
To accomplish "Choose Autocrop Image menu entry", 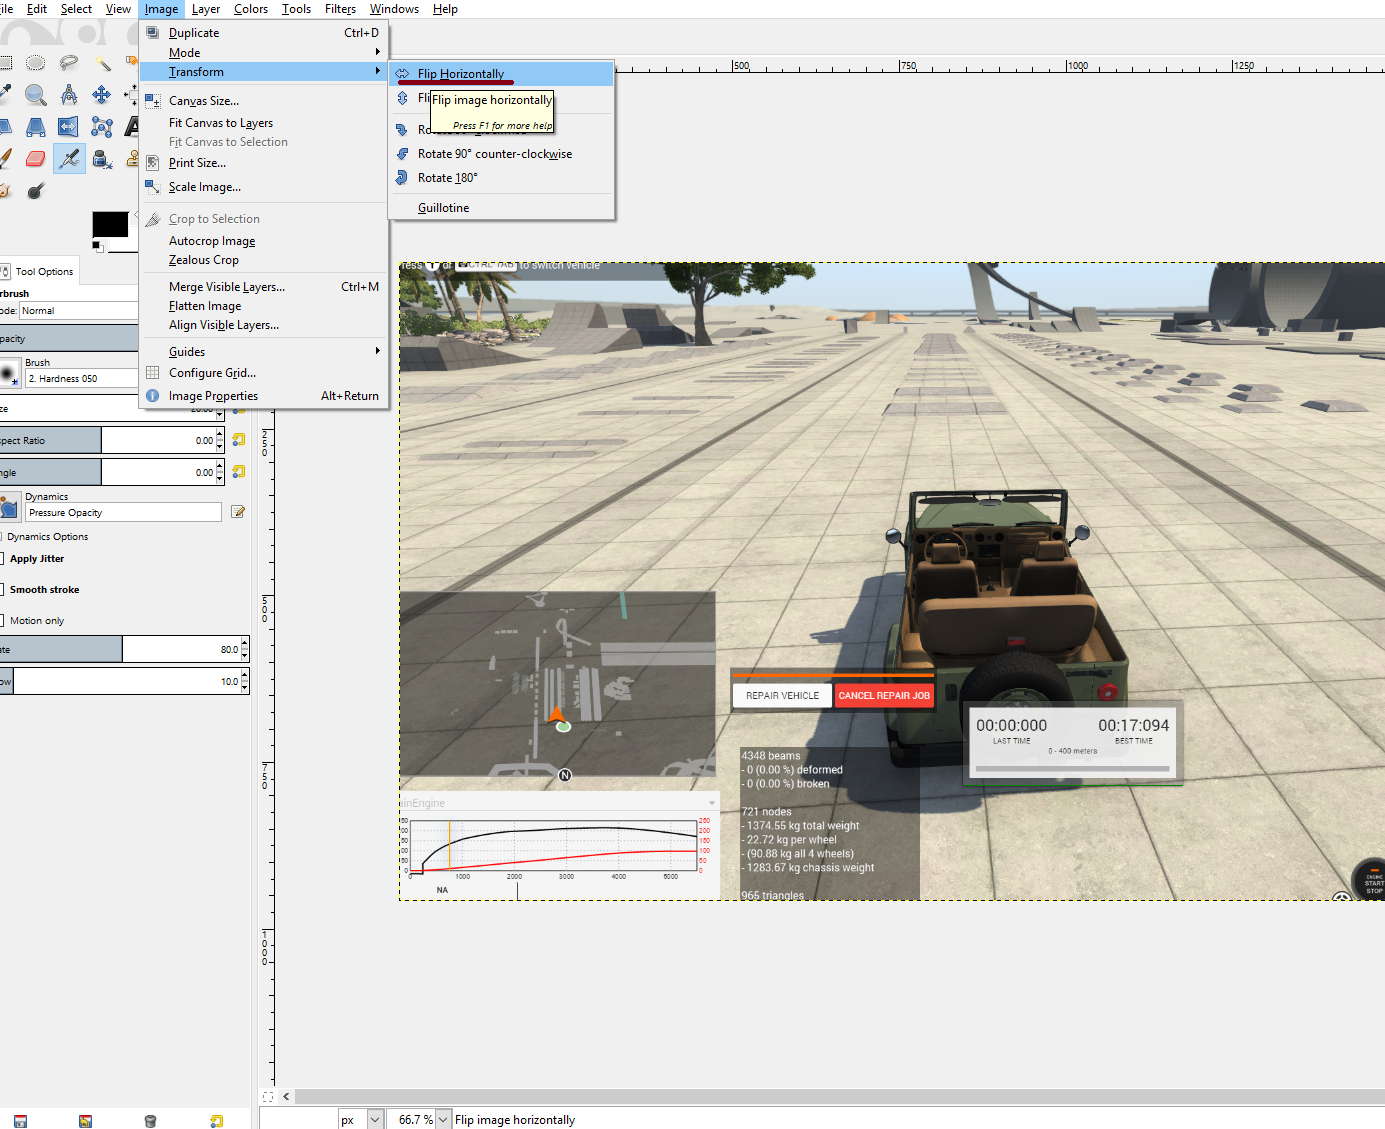I will point(264,241).
